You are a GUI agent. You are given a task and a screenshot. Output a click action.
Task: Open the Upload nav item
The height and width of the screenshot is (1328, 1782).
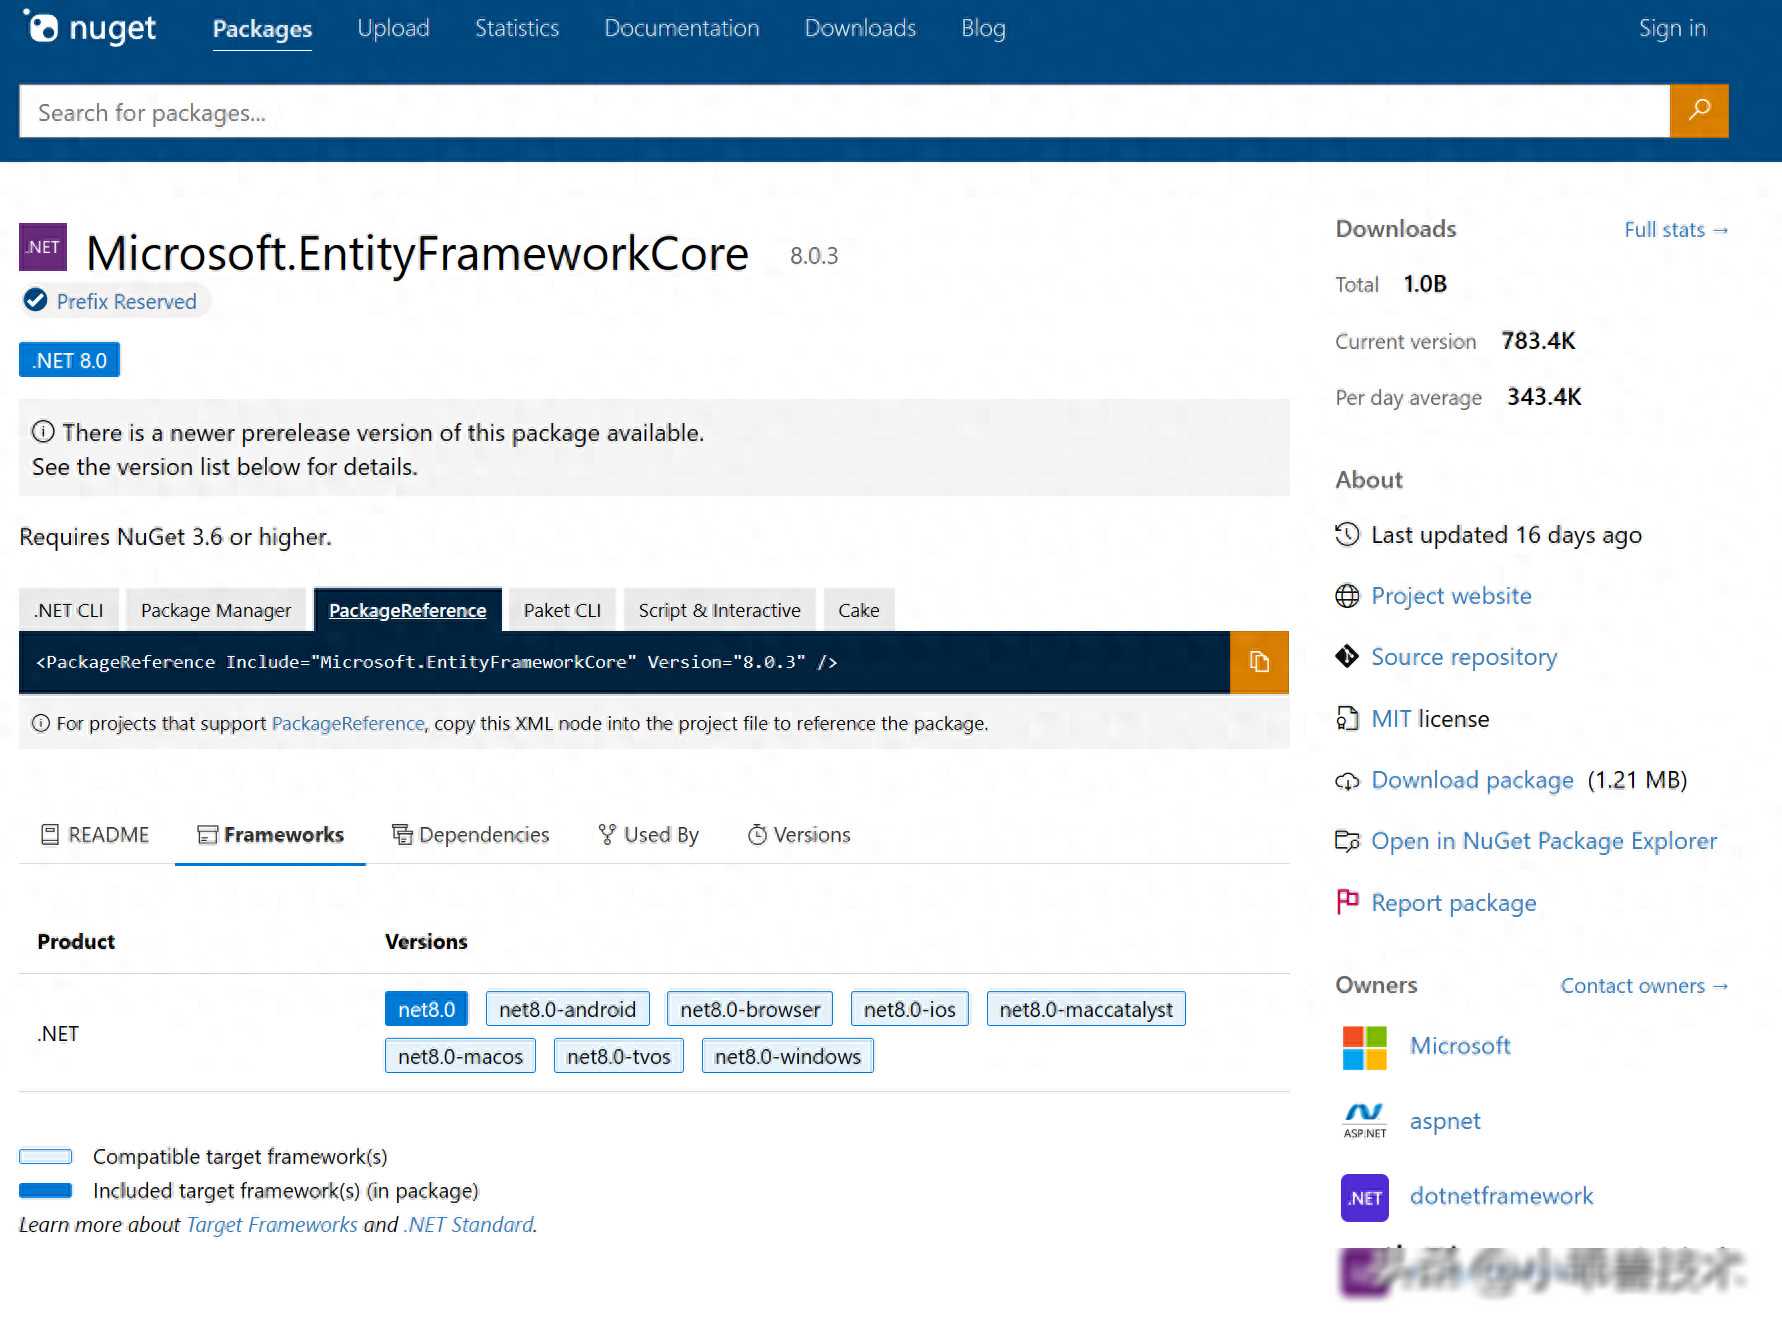click(393, 28)
